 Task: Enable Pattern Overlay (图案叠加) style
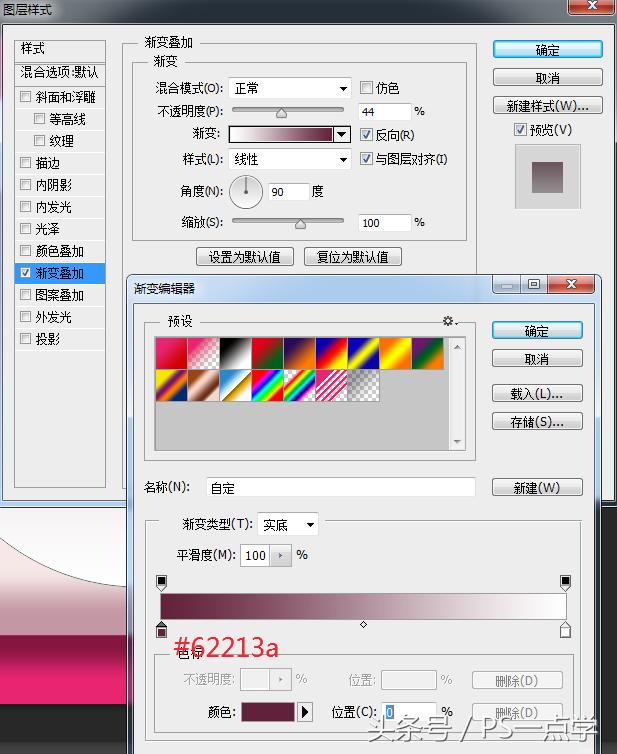click(25, 295)
